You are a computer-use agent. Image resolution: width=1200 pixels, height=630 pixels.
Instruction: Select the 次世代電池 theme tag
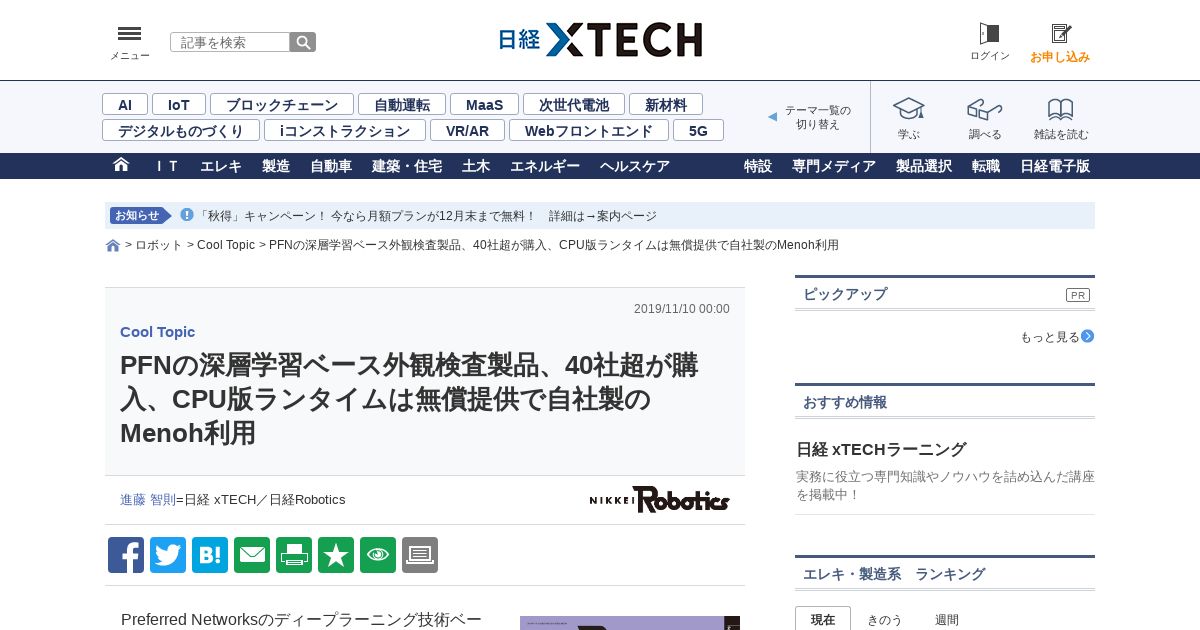tap(574, 104)
